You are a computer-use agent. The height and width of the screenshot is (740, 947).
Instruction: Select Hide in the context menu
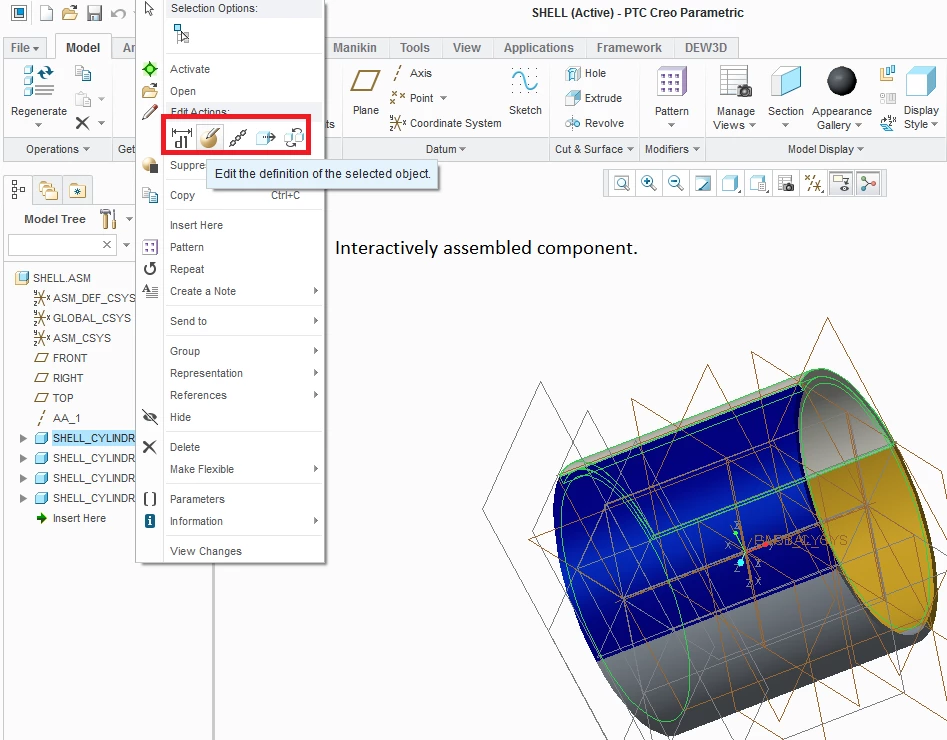(x=180, y=417)
